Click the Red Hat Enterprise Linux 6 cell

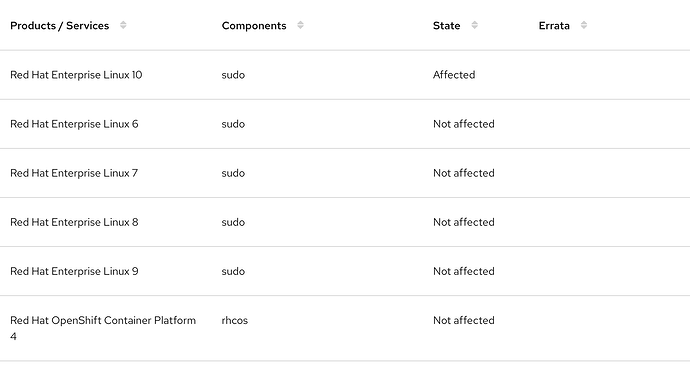coord(74,124)
